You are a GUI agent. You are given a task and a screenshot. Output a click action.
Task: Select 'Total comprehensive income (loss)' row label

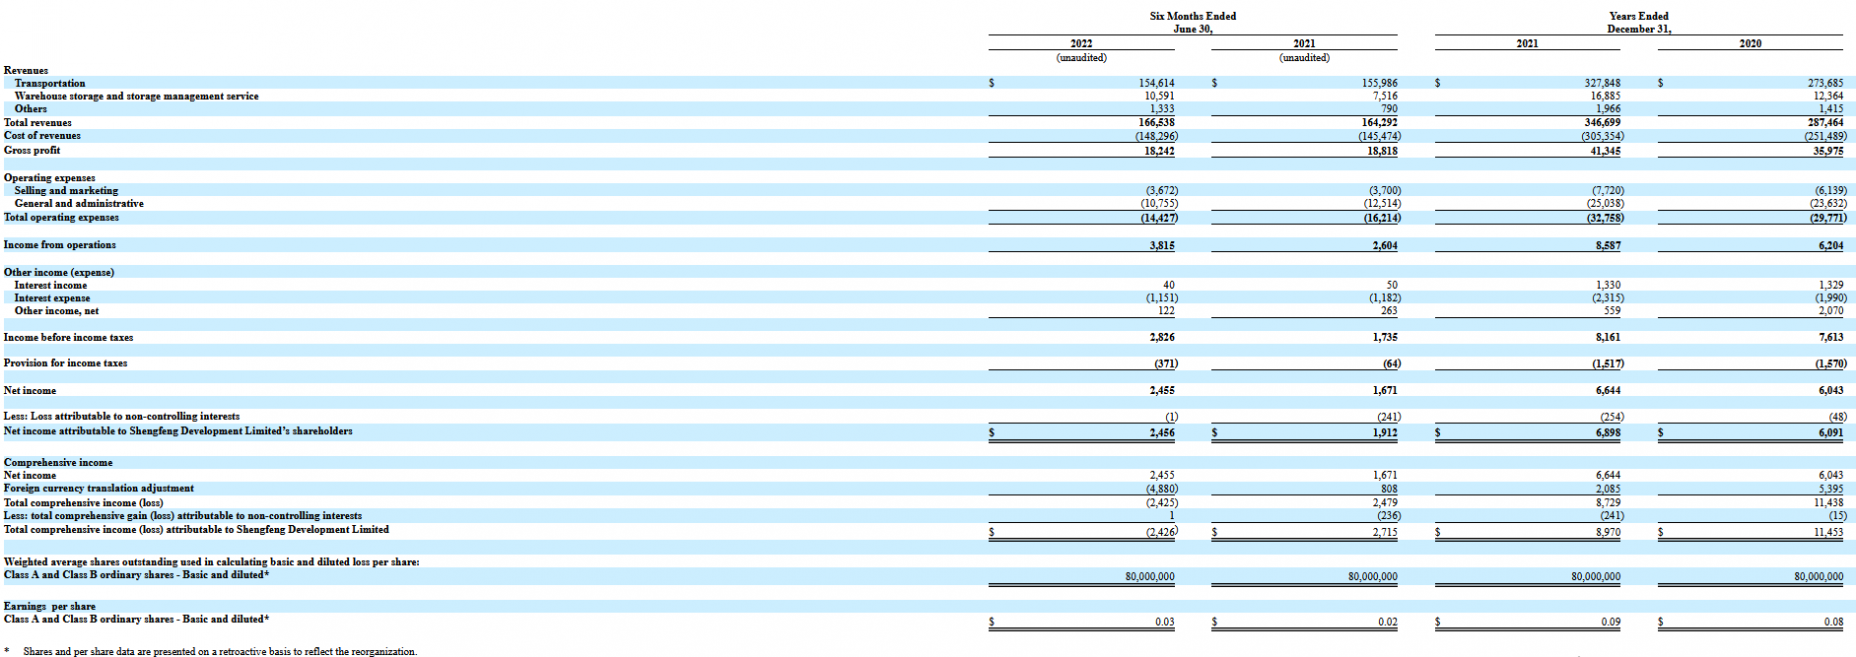(83, 502)
